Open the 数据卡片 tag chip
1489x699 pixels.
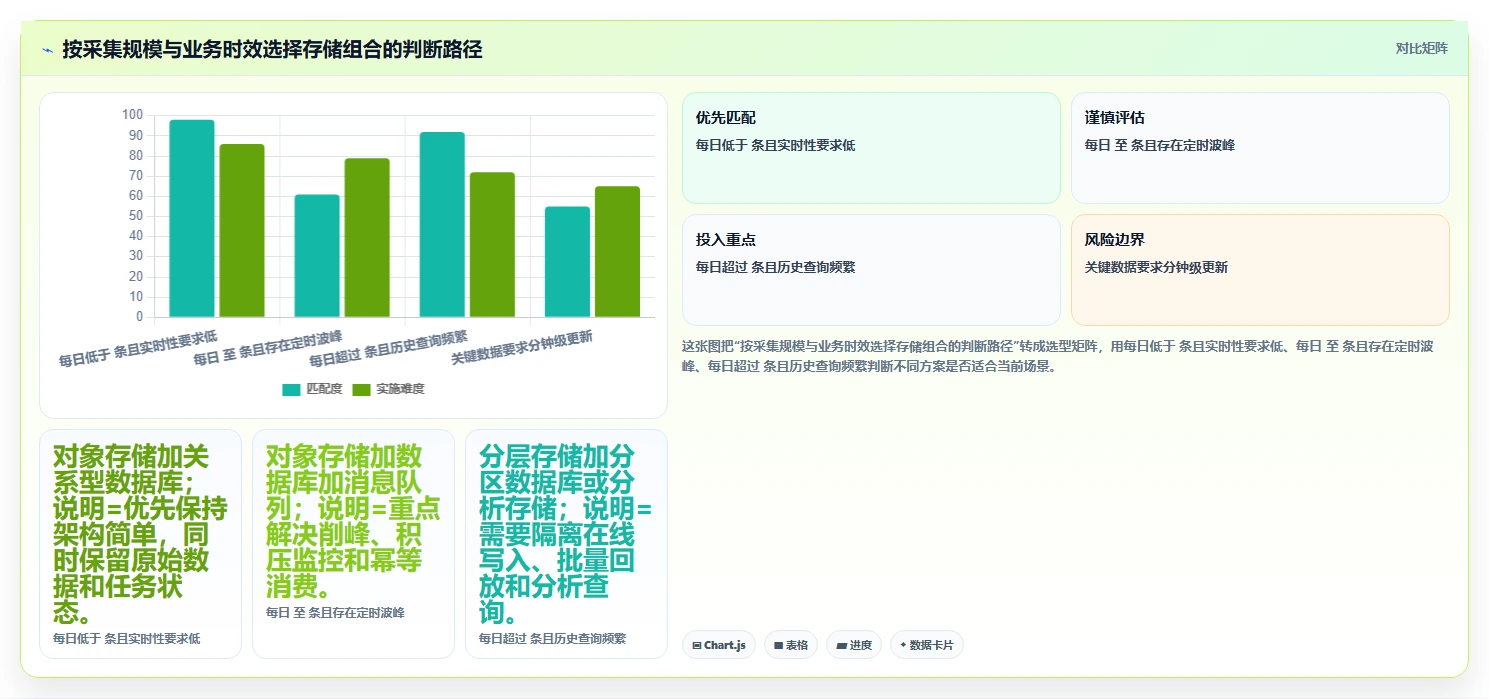click(x=927, y=645)
